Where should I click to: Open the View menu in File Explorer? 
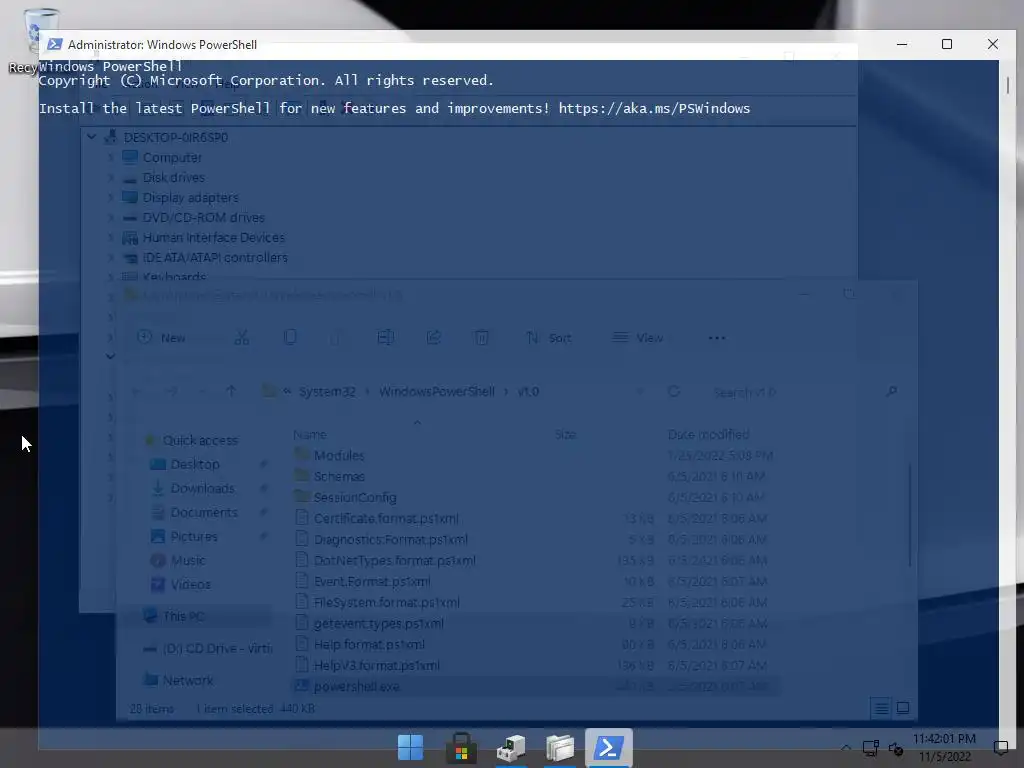(637, 338)
